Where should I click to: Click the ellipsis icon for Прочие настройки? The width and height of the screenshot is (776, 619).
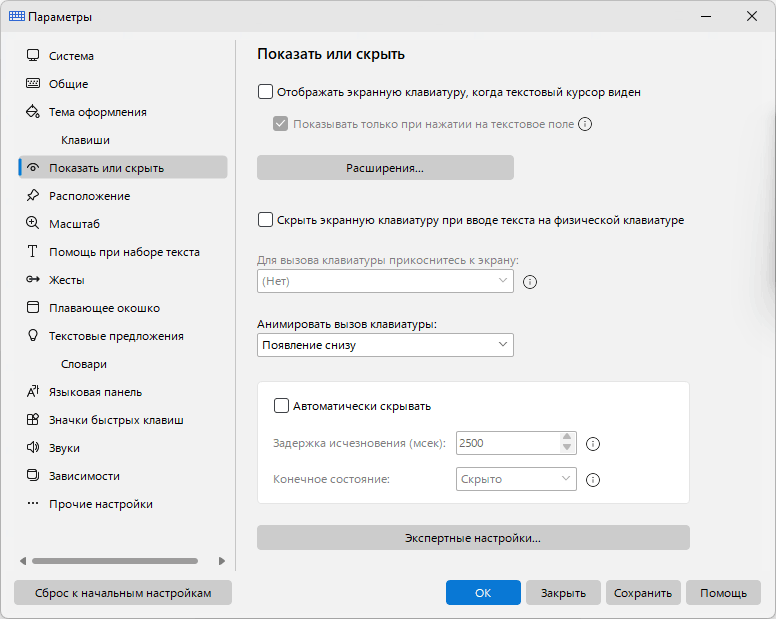click(x=33, y=503)
